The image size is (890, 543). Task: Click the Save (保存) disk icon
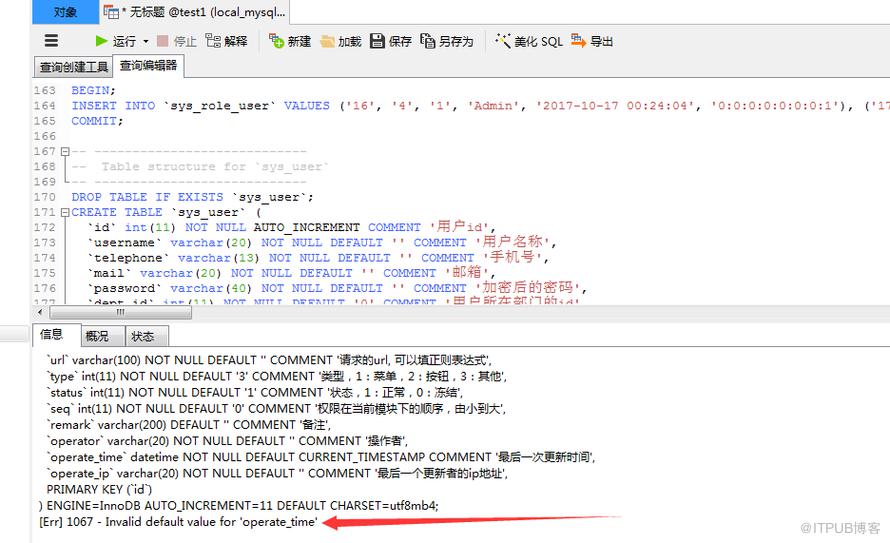point(377,41)
